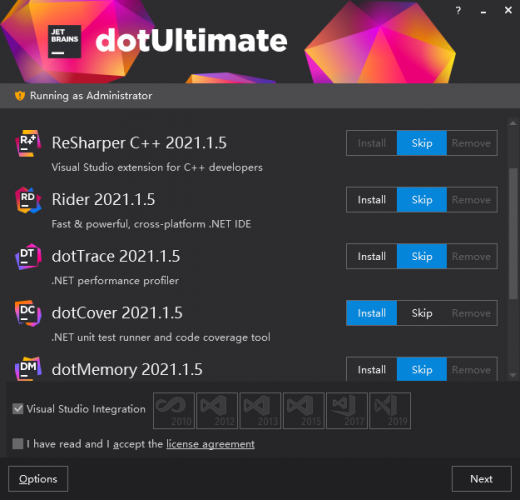Image resolution: width=520 pixels, height=500 pixels.
Task: Click the dotTrace DT product icon
Action: [x=28, y=257]
